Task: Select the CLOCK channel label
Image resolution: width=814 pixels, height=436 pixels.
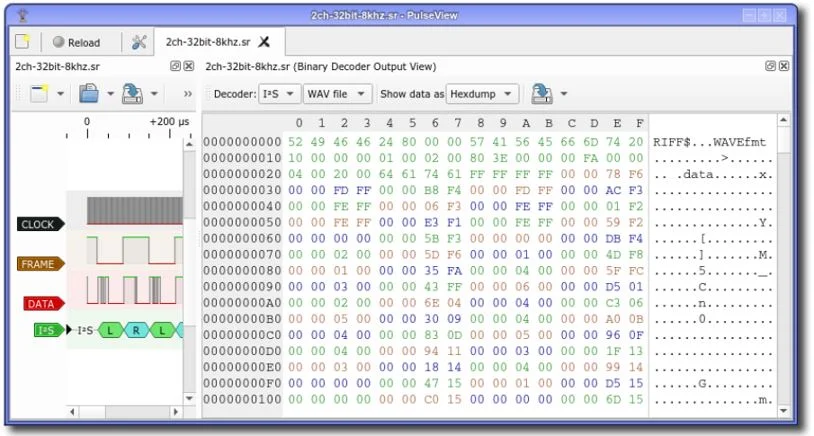Action: [x=39, y=224]
